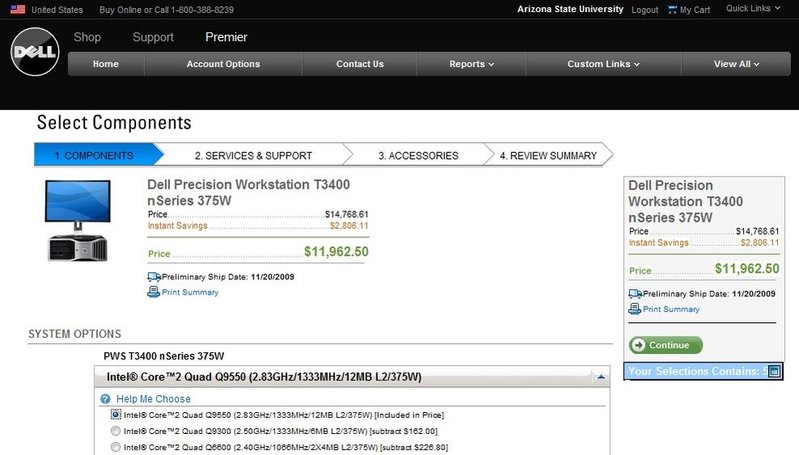Click the main product title Dell Precision Workstation T3400
The width and height of the screenshot is (799, 455).
coord(249,192)
